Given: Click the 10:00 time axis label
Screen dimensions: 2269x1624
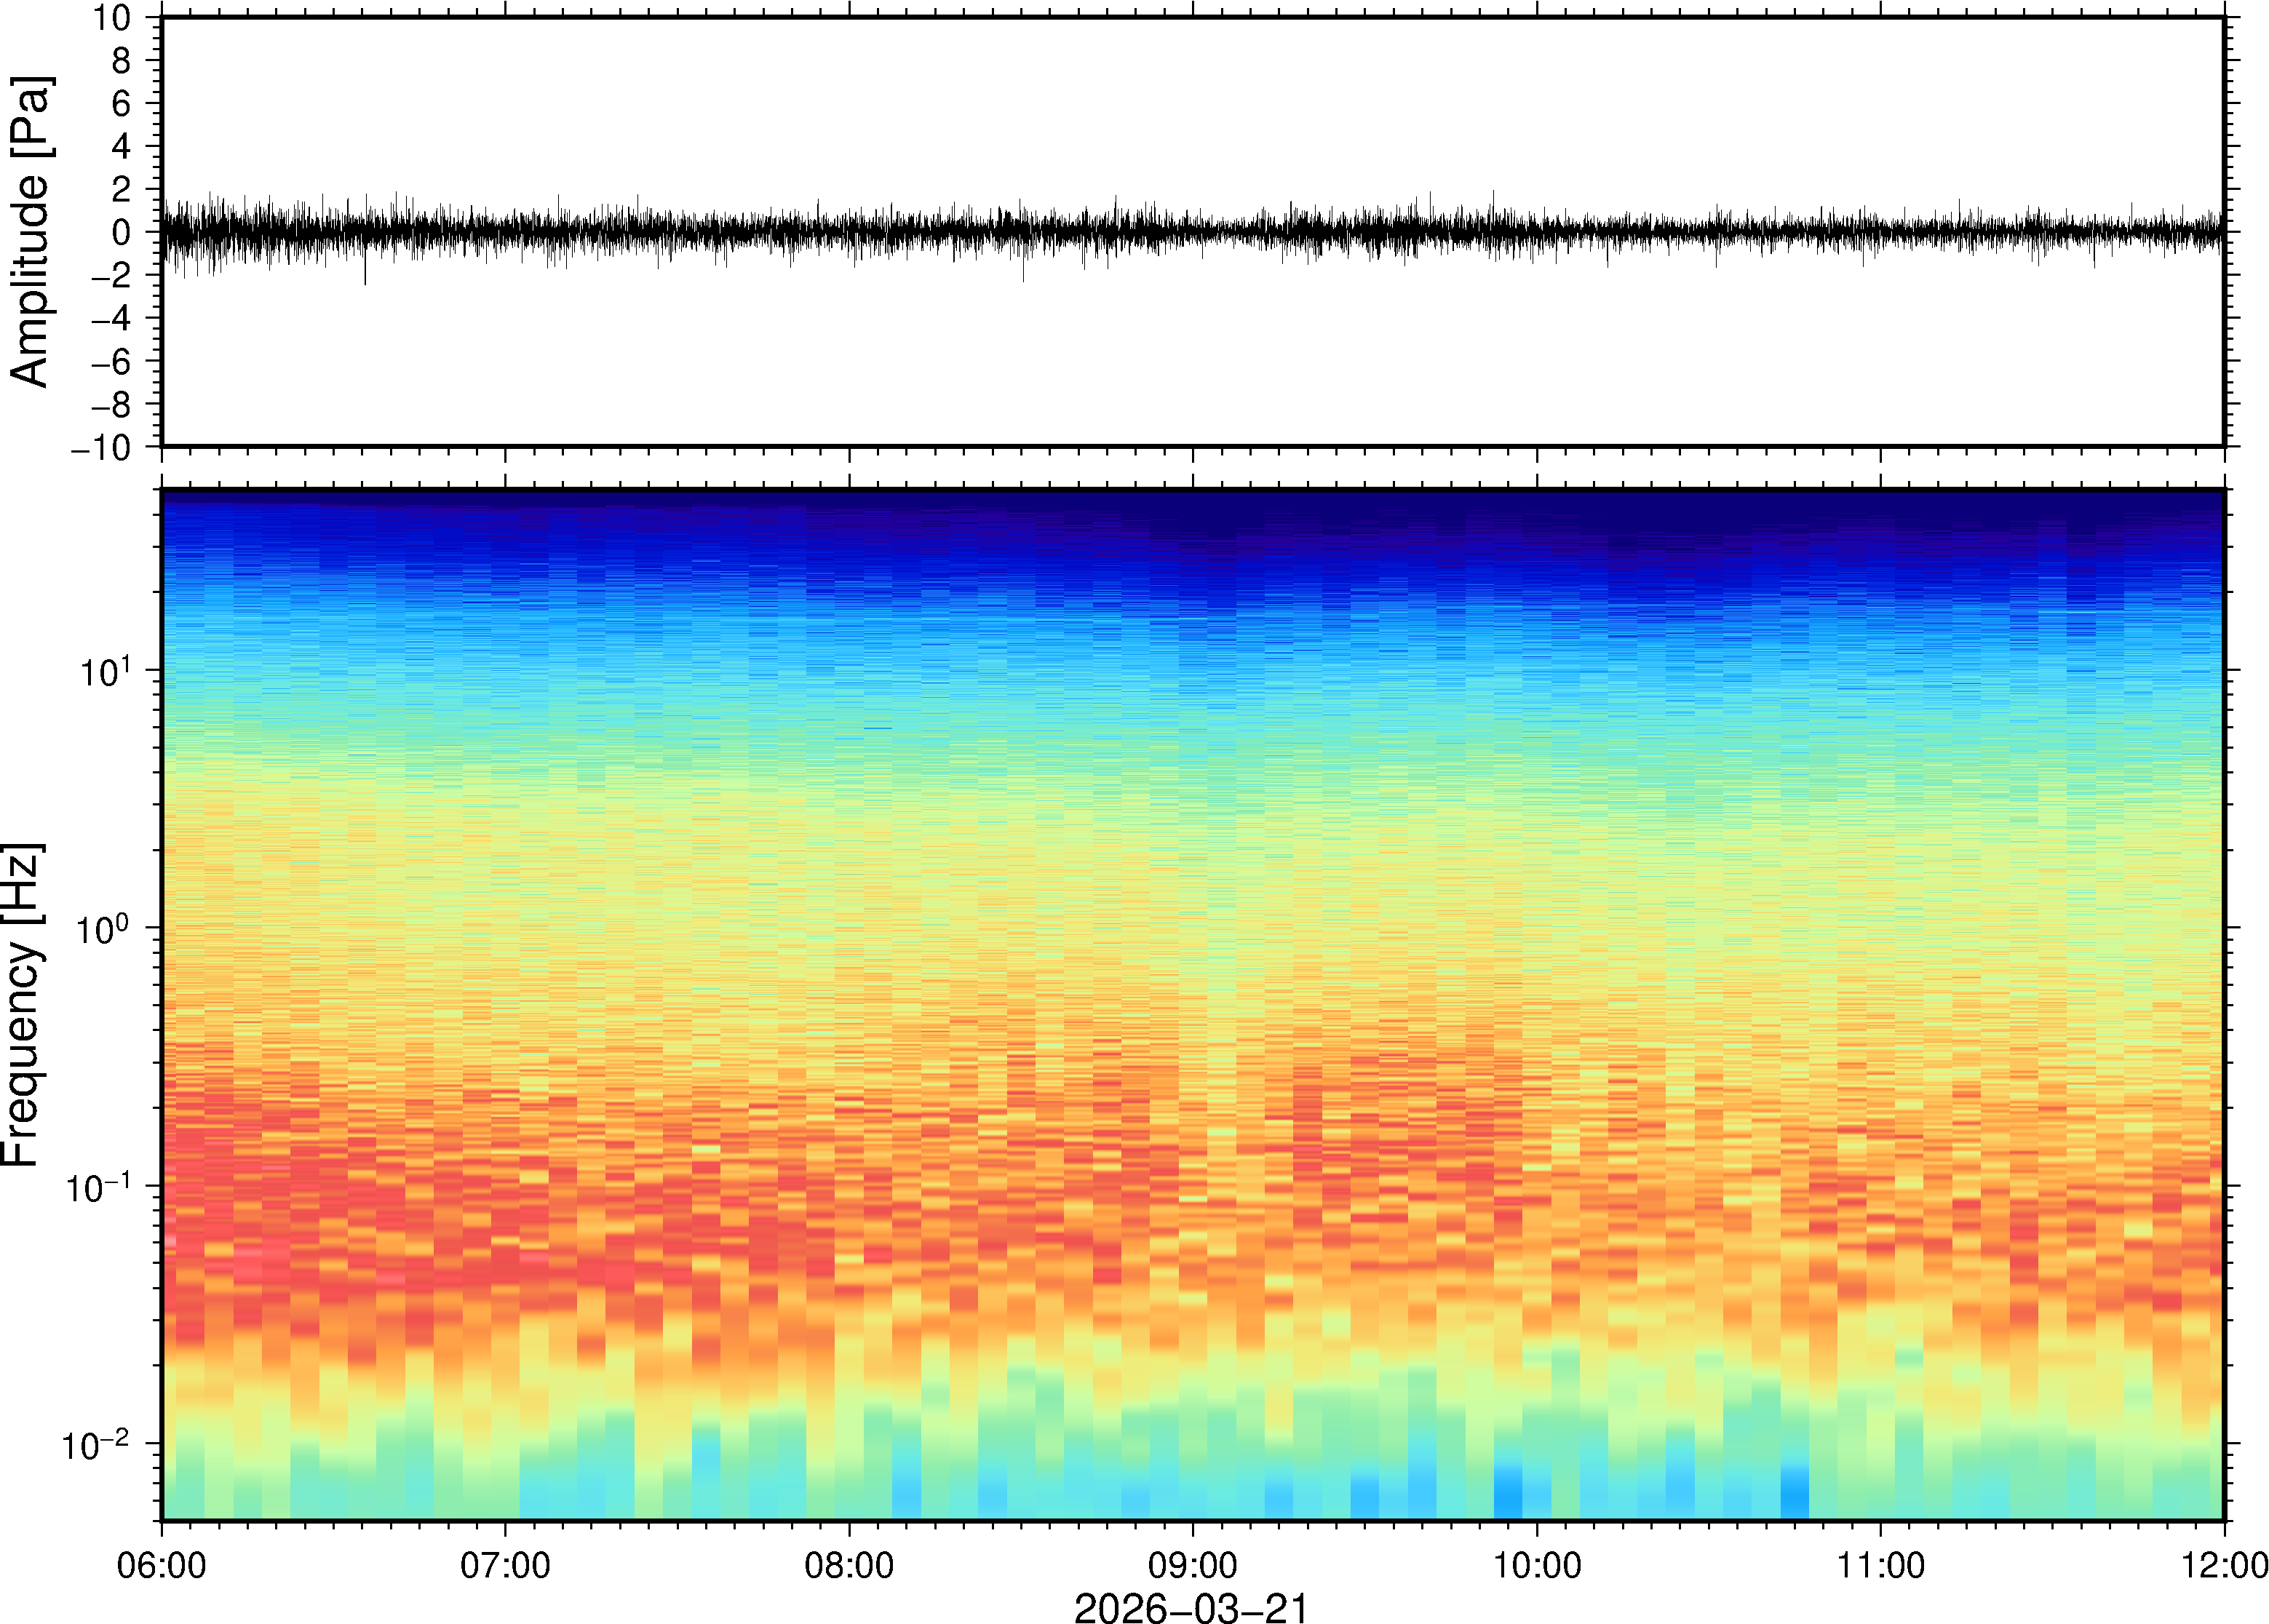Looking at the screenshot, I should (x=1536, y=1565).
